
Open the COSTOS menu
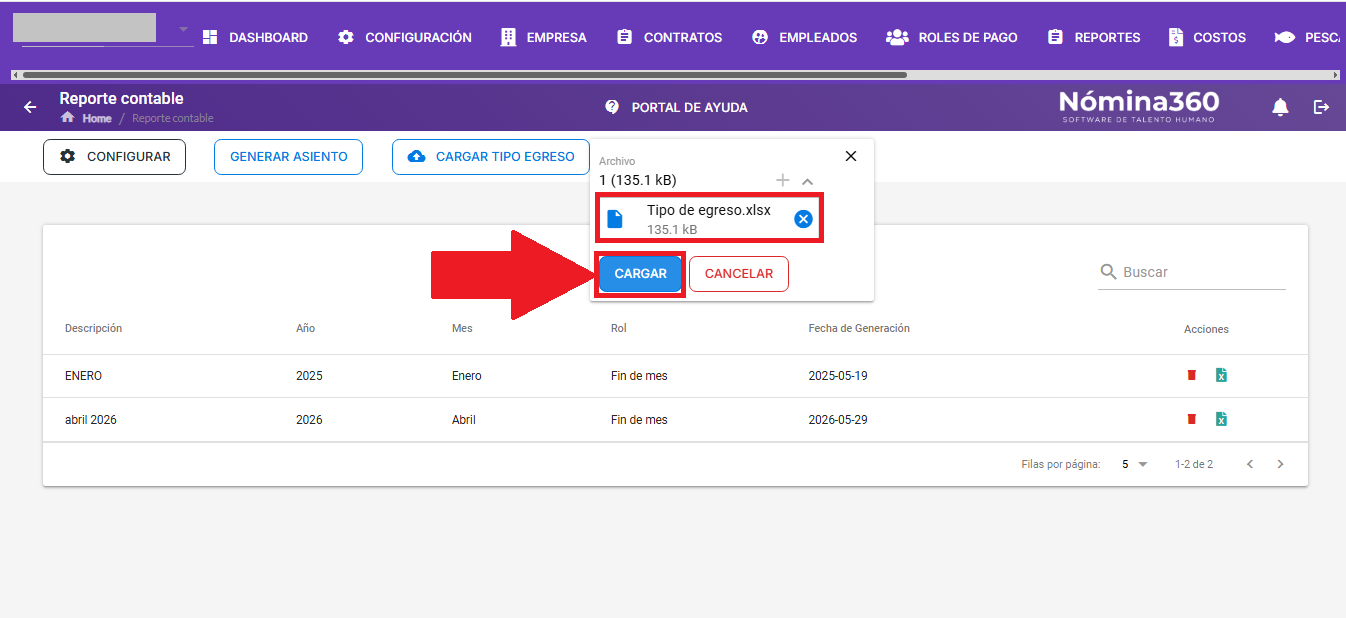(1206, 37)
